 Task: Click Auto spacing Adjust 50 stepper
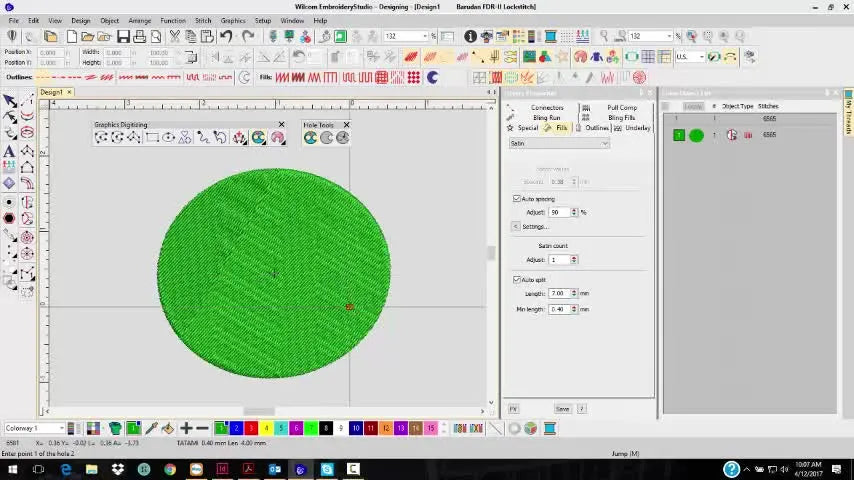(x=574, y=212)
